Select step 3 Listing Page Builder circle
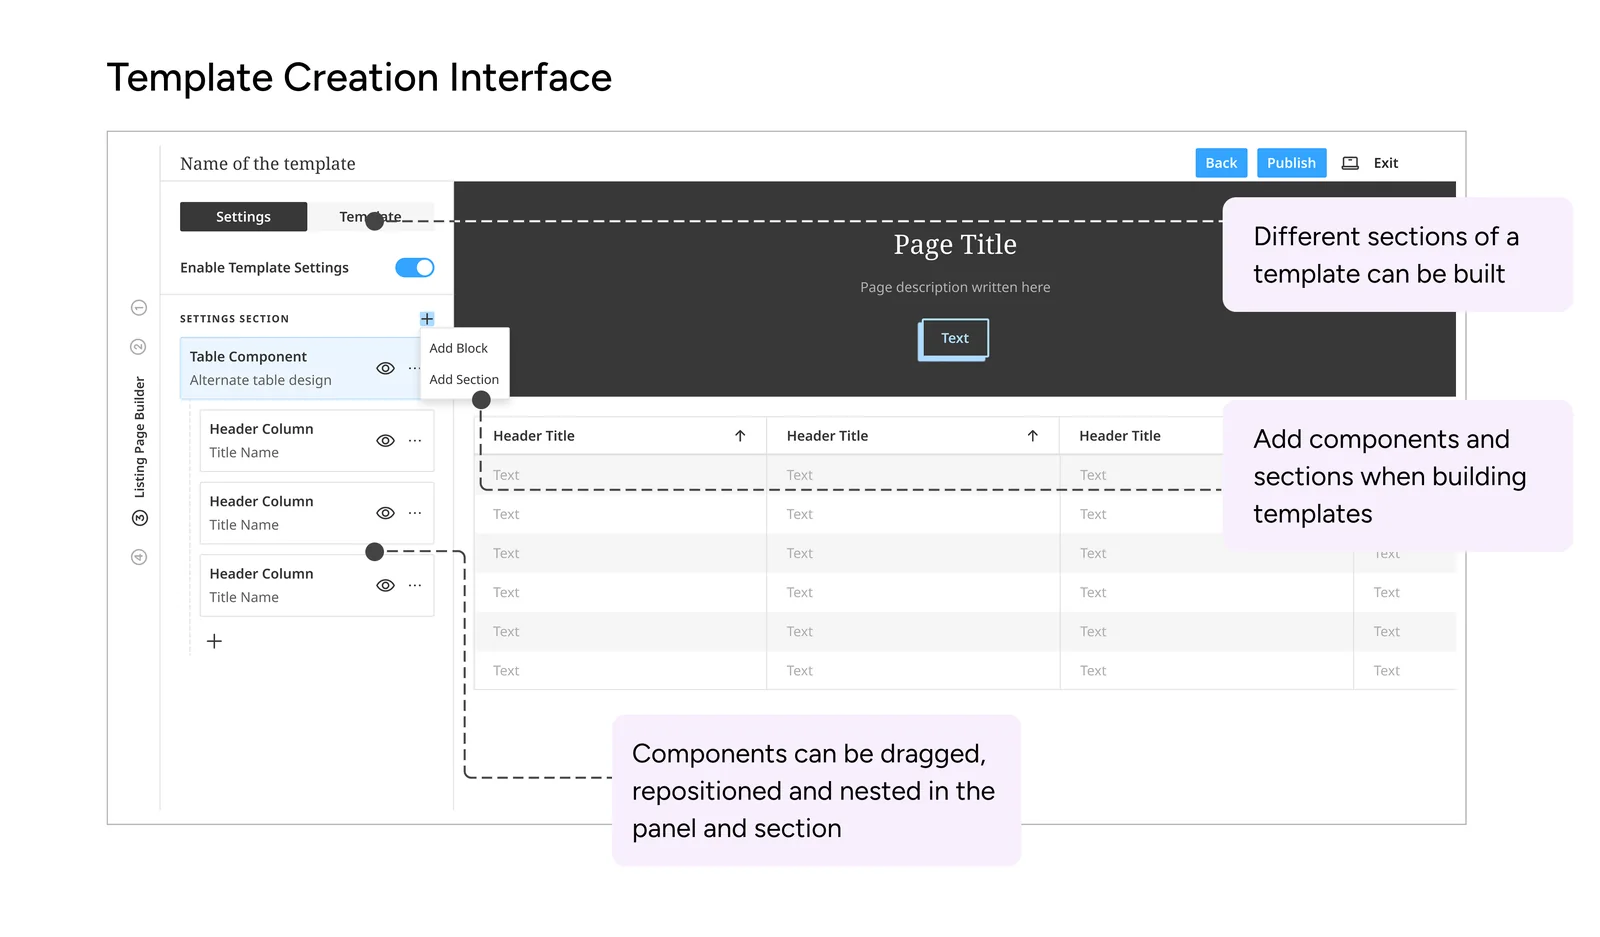This screenshot has width=1600, height=937. pos(140,518)
